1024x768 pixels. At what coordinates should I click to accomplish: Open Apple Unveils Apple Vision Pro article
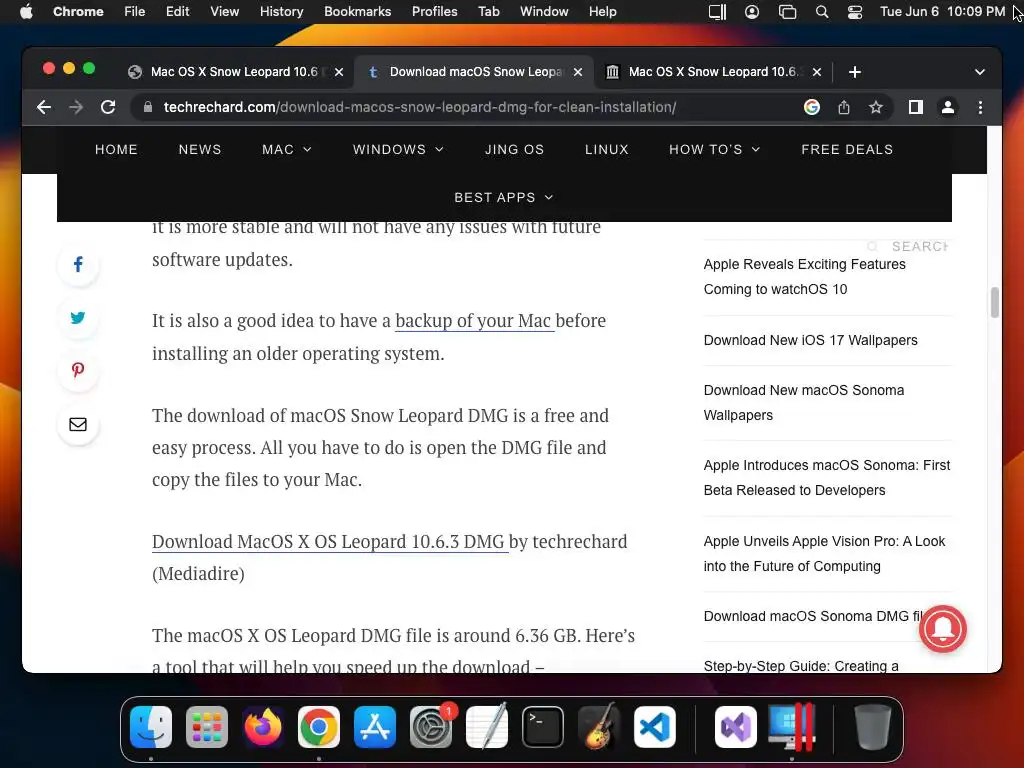(824, 553)
